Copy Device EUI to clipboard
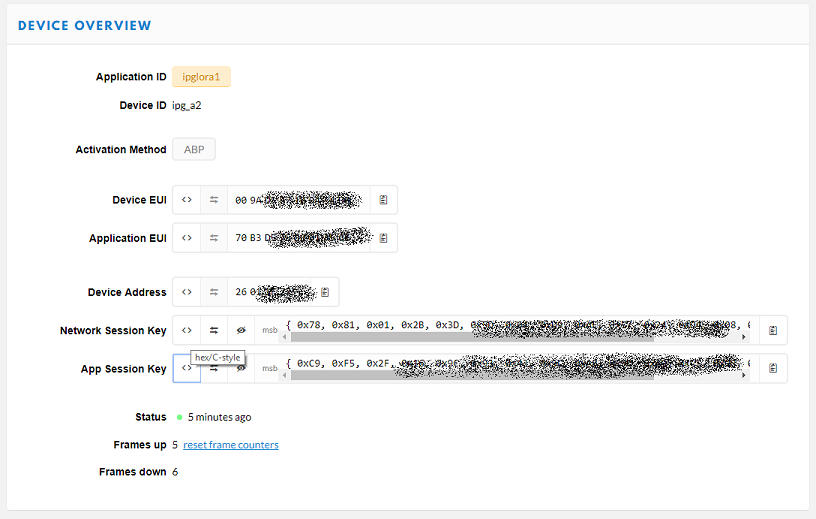Viewport: 816px width, 519px height. click(384, 200)
